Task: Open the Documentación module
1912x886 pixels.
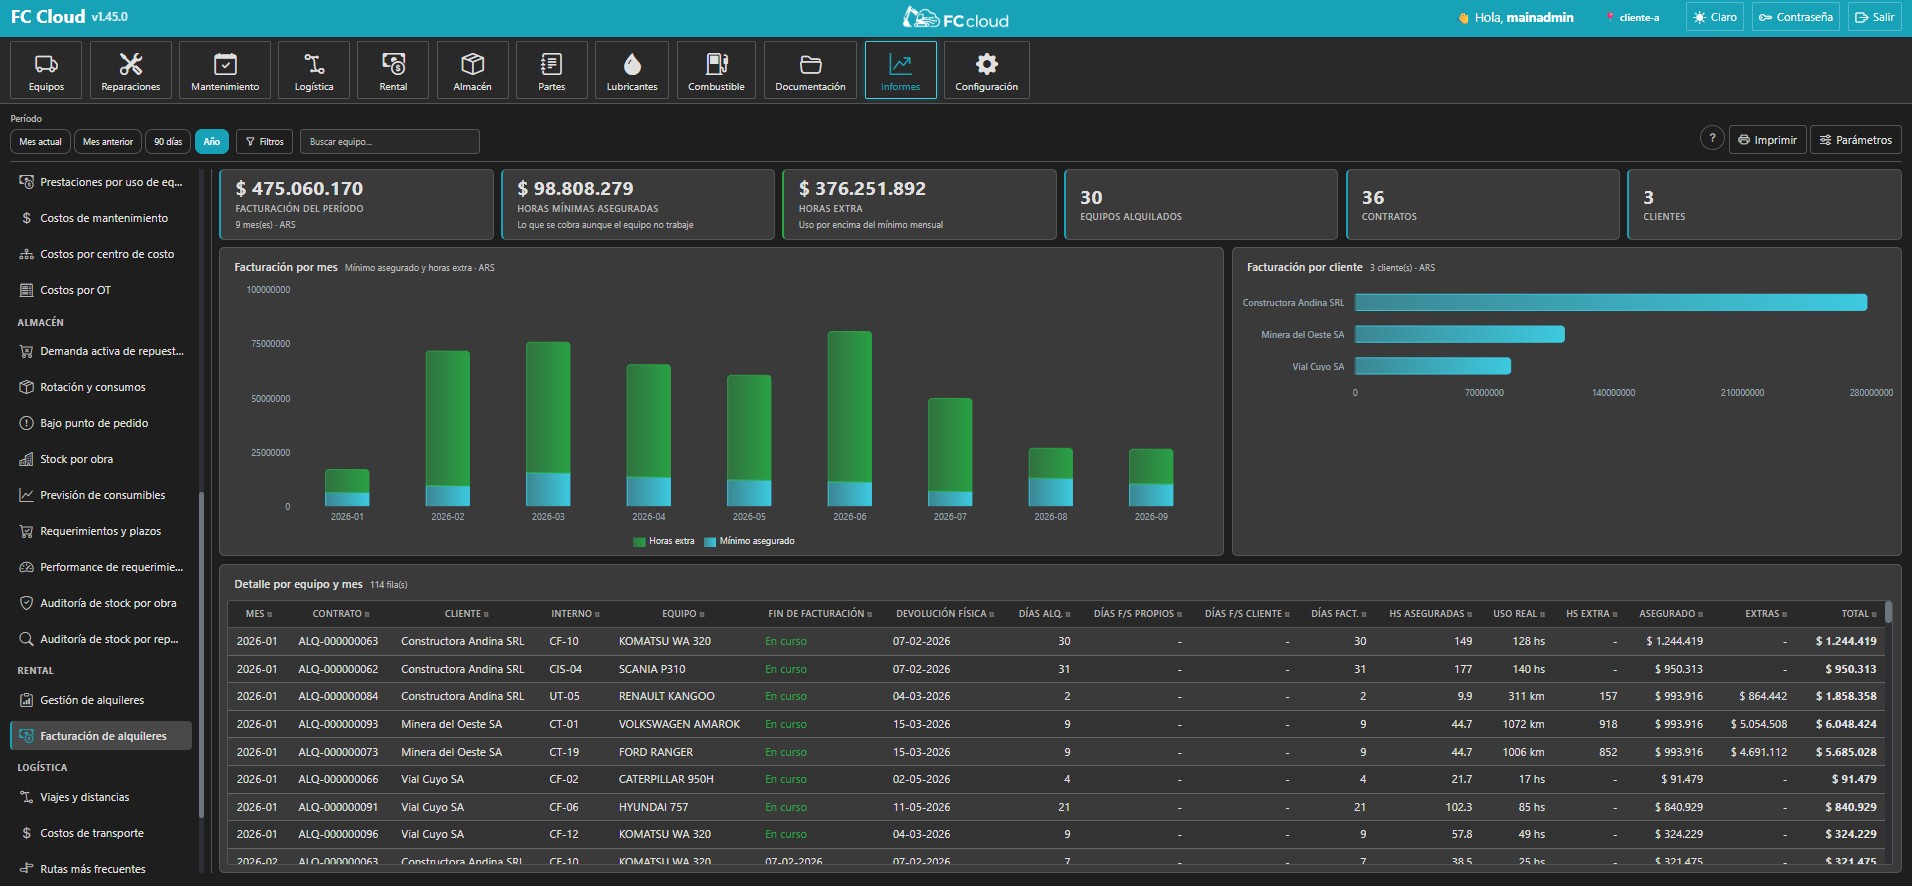Action: click(810, 70)
